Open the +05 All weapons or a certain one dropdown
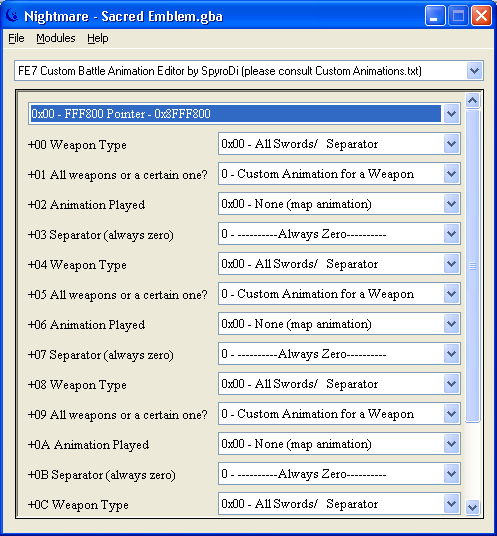The image size is (497, 536). point(451,294)
